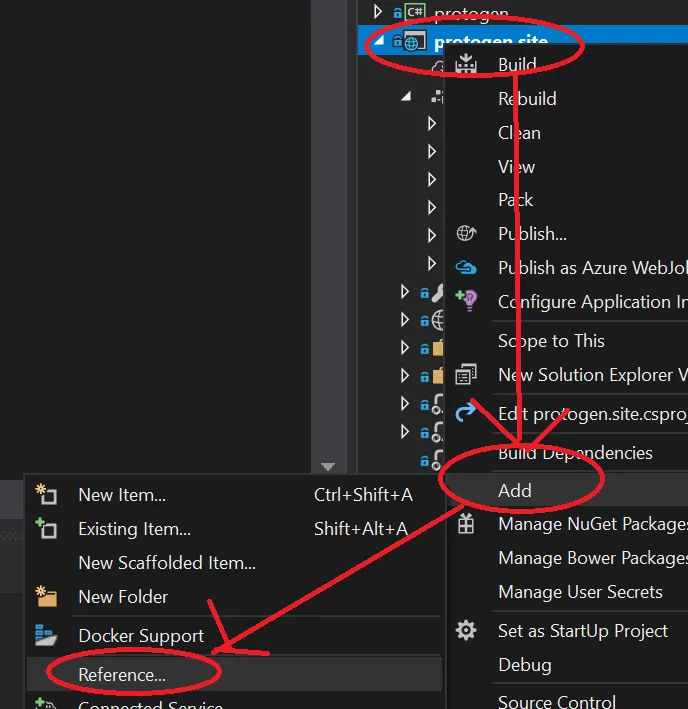Select Configure Application Insights entry
The image size is (688, 709).
tap(593, 302)
